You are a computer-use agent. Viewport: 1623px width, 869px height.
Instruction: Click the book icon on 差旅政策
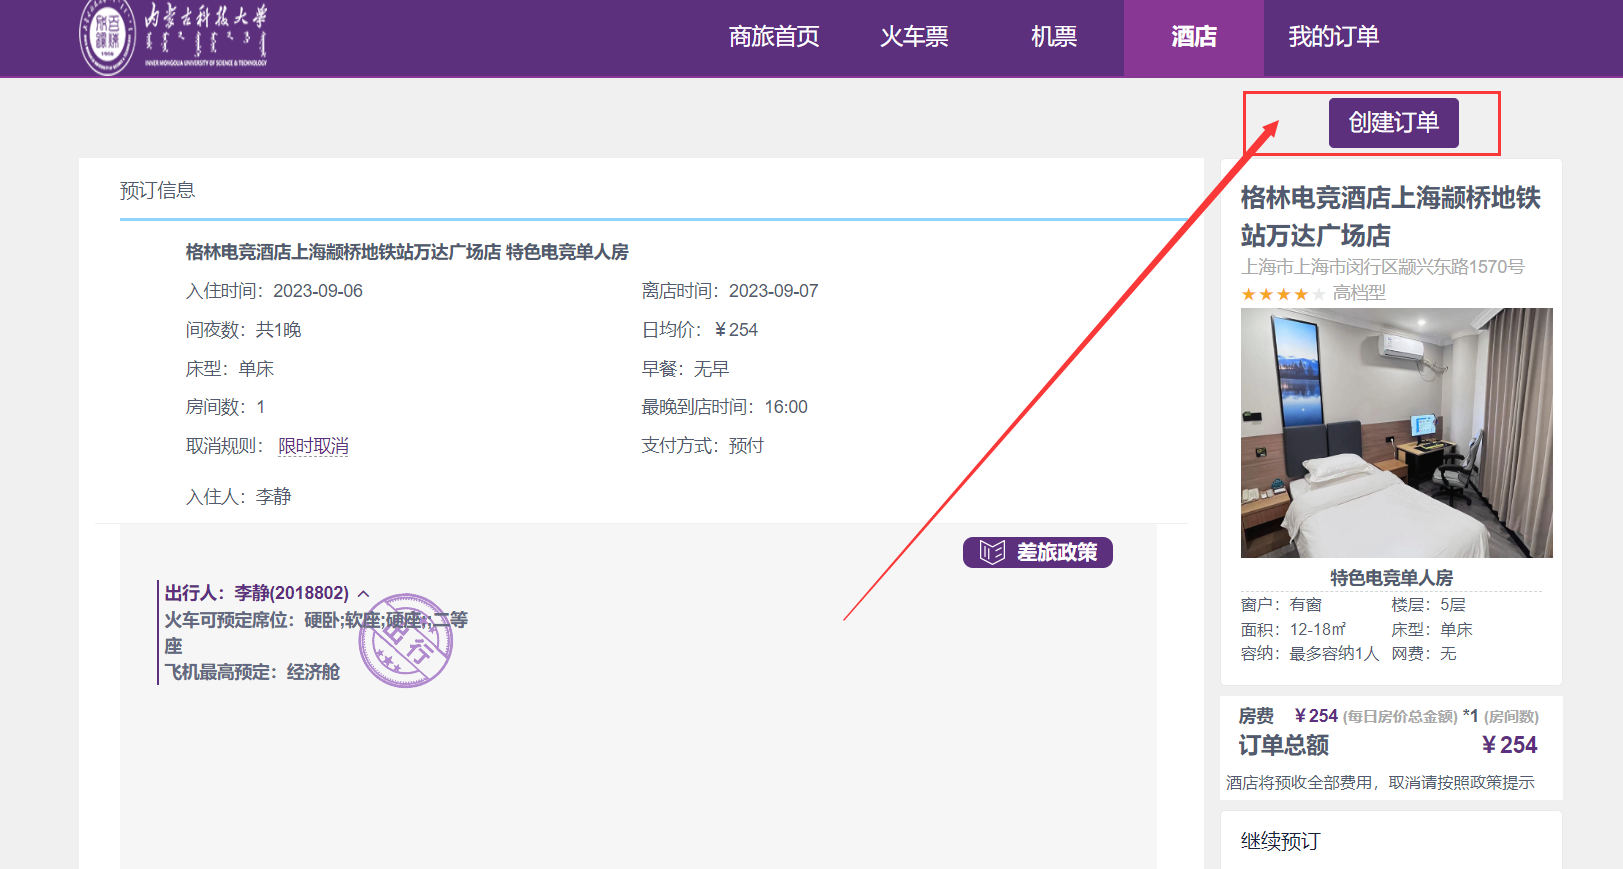pyautogui.click(x=992, y=552)
